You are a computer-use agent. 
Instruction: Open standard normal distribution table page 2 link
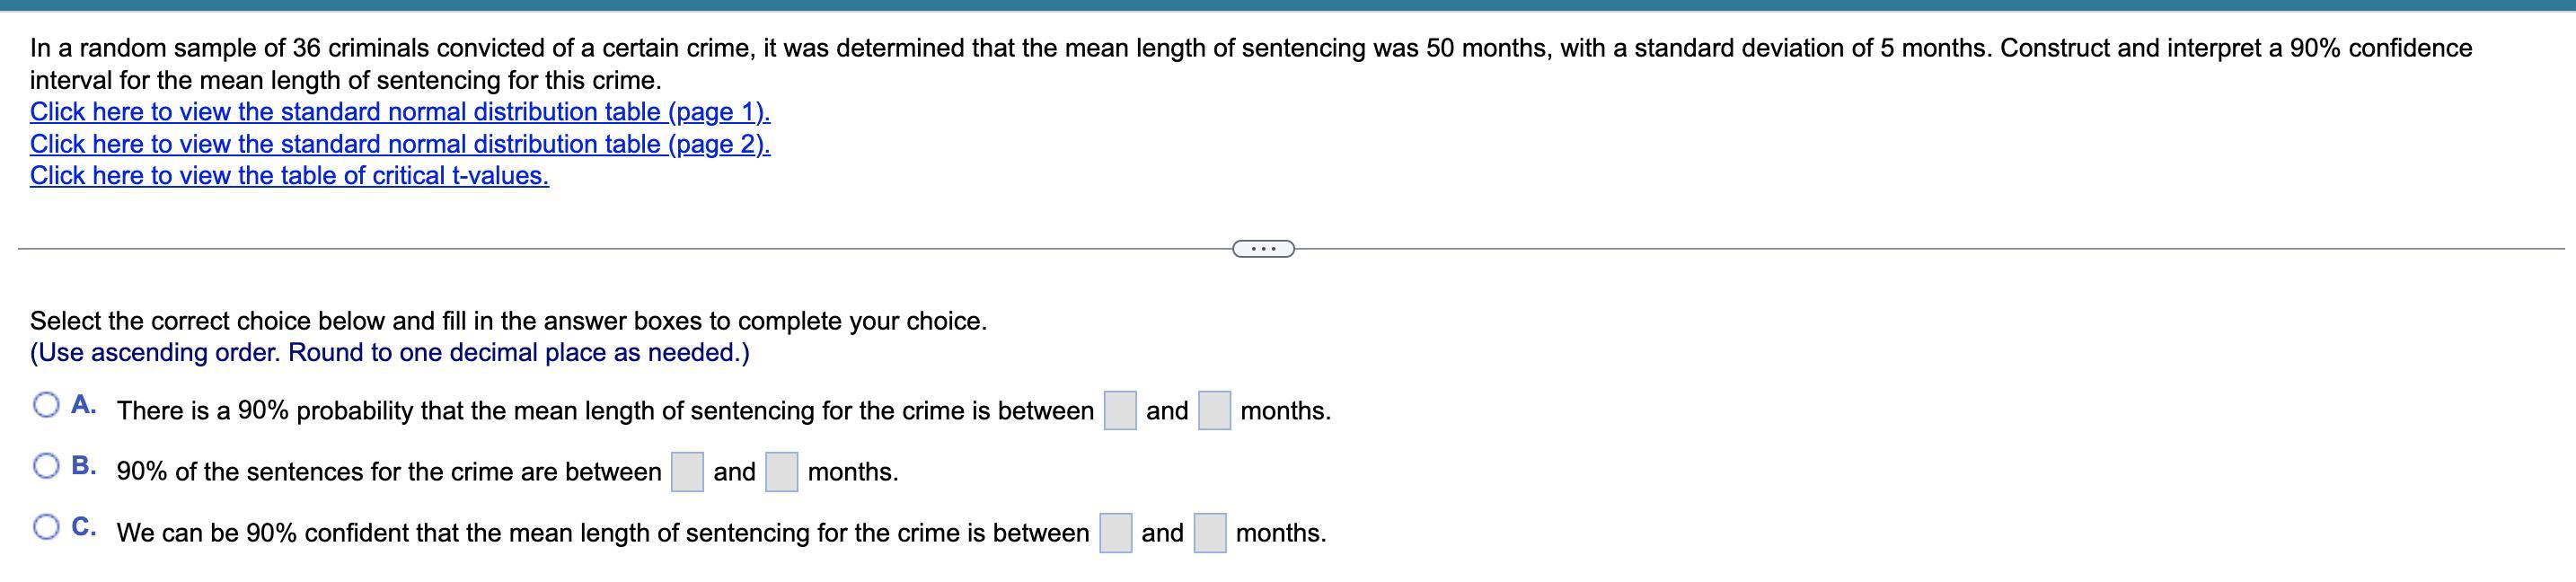400,144
